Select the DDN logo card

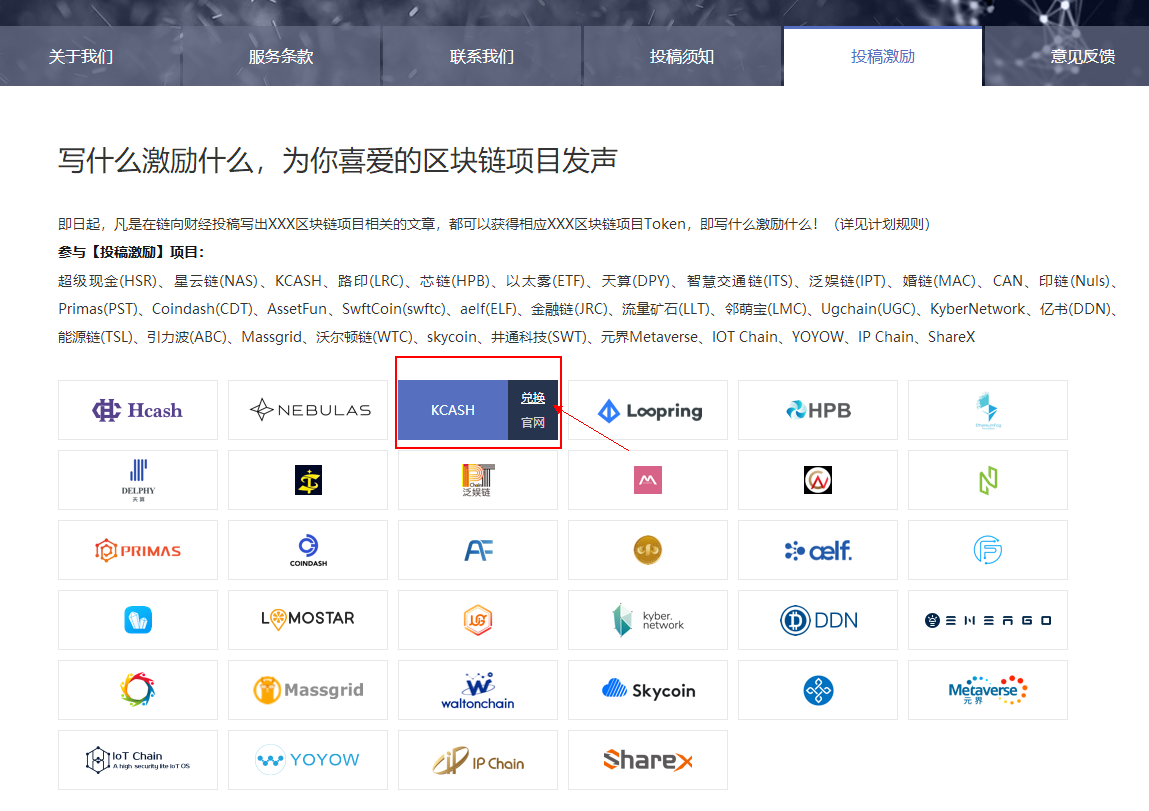[818, 620]
